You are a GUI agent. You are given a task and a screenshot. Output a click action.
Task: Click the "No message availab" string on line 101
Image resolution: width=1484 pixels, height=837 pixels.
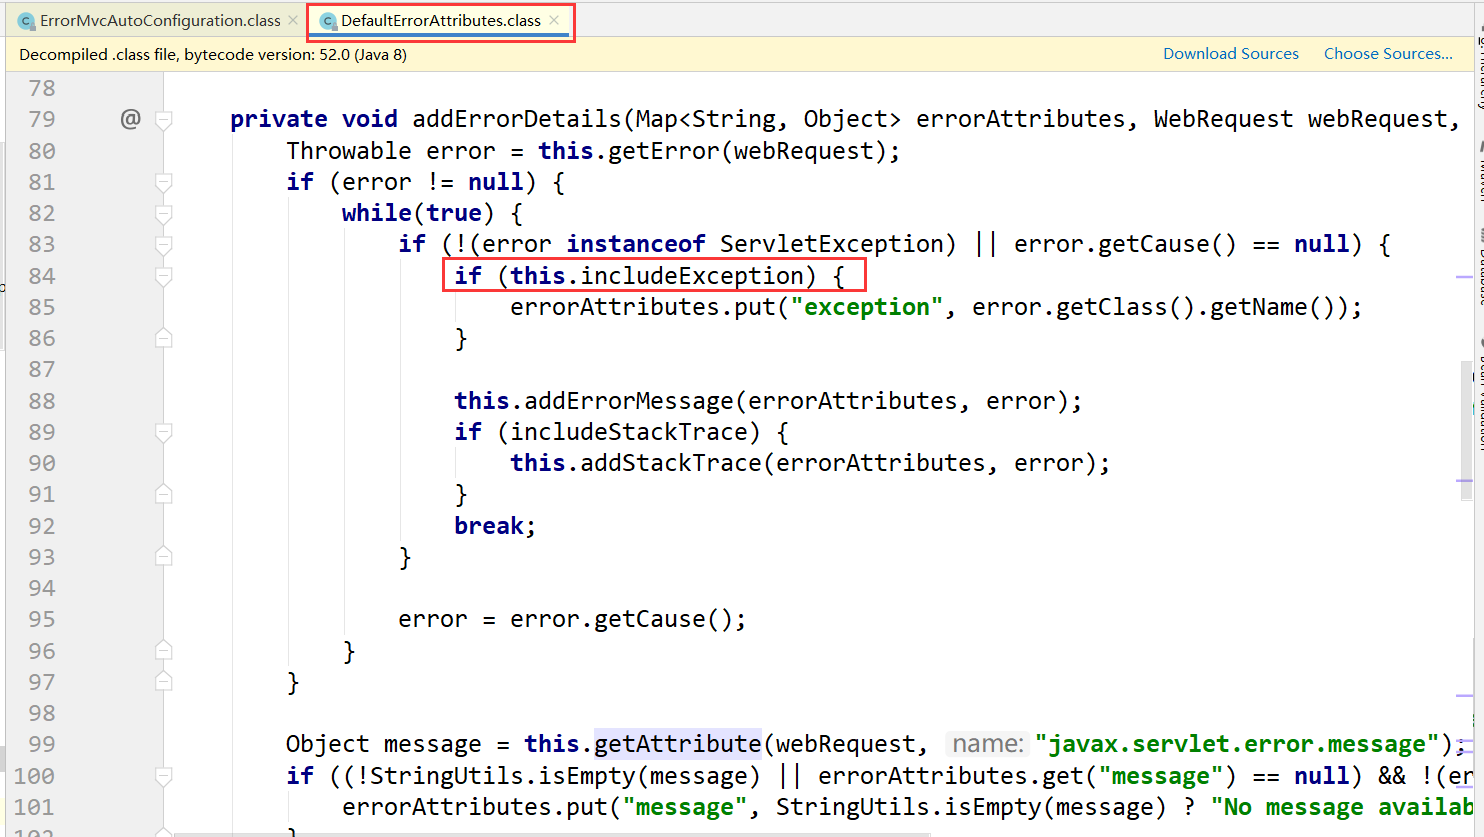click(x=1343, y=807)
